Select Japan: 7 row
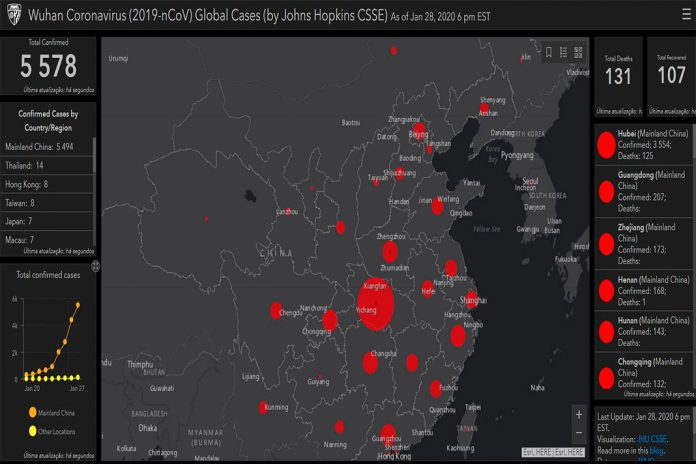 [47, 221]
